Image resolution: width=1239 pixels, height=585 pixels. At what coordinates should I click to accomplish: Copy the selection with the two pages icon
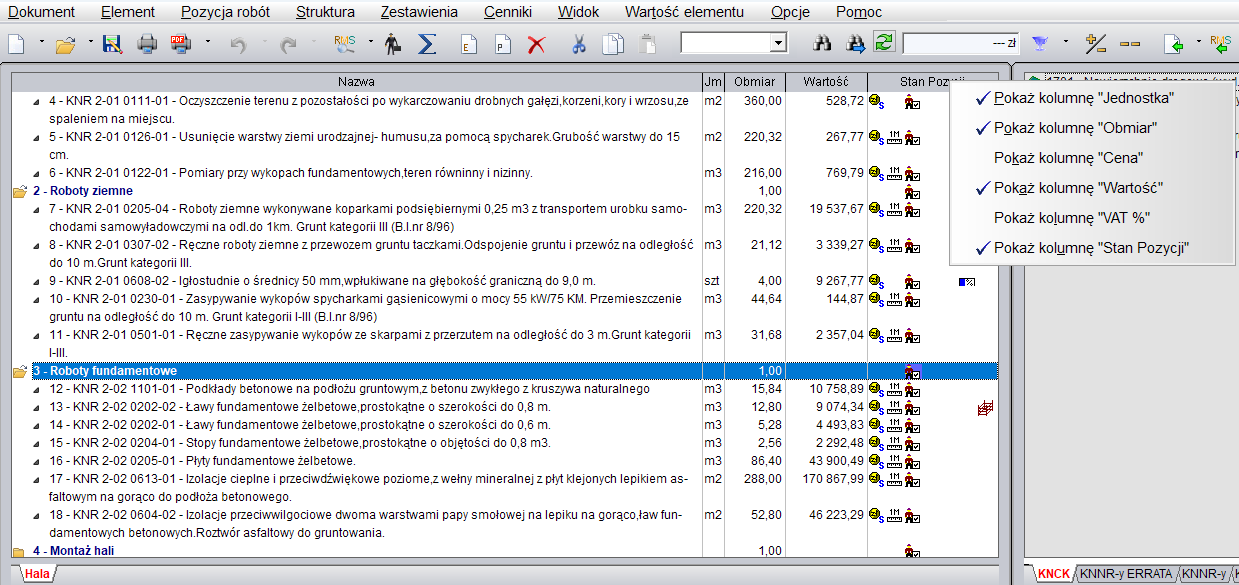[612, 44]
